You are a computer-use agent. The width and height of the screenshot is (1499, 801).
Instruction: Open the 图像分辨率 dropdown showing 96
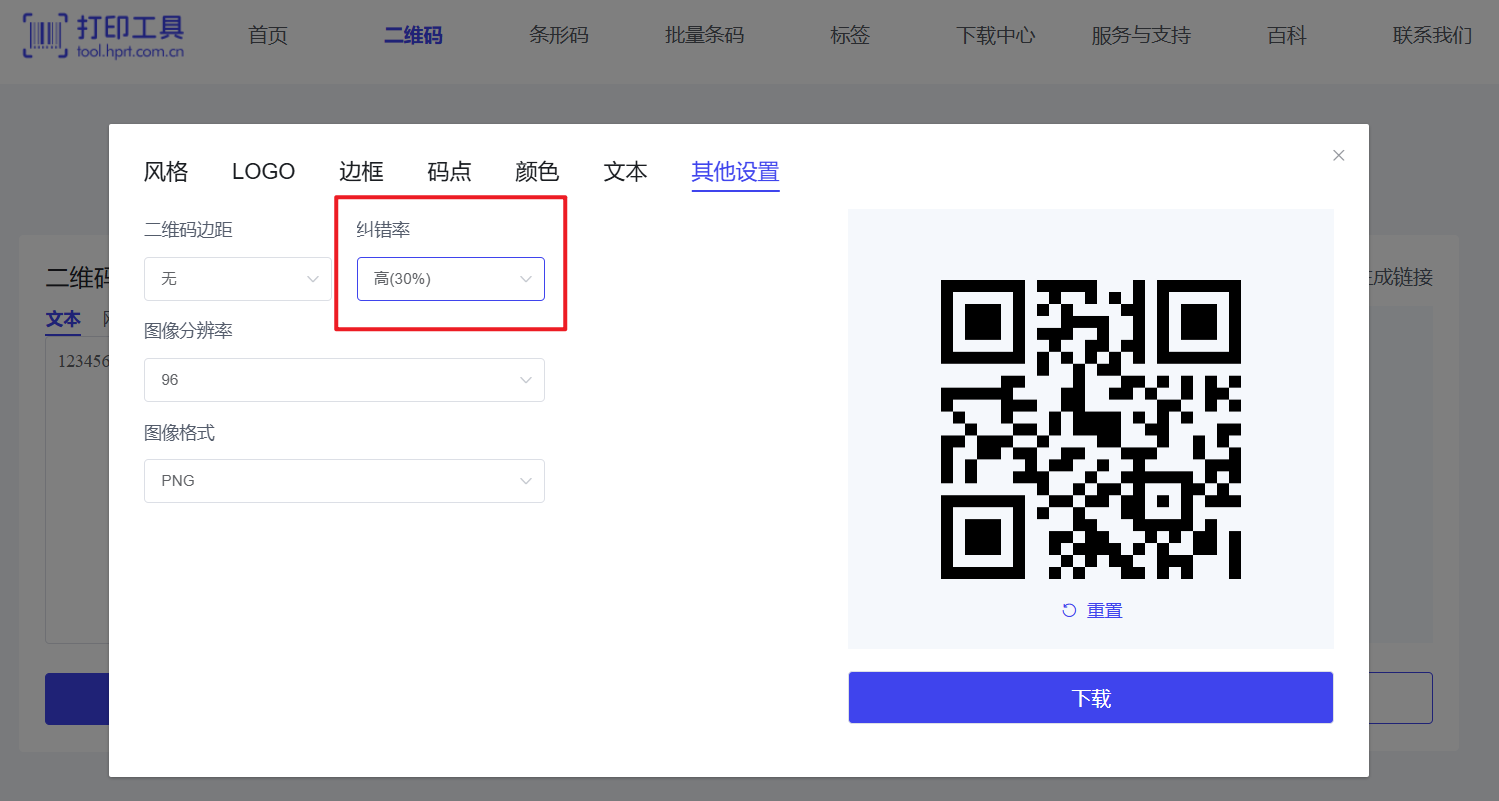(344, 380)
